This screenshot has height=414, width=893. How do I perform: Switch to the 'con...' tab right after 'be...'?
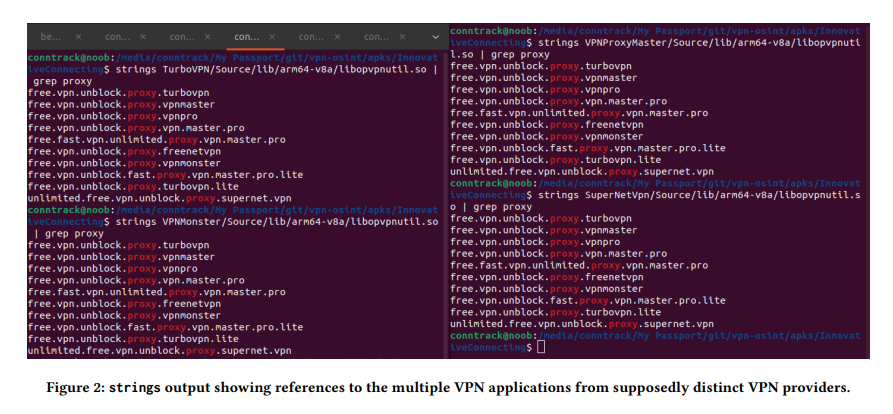[118, 37]
